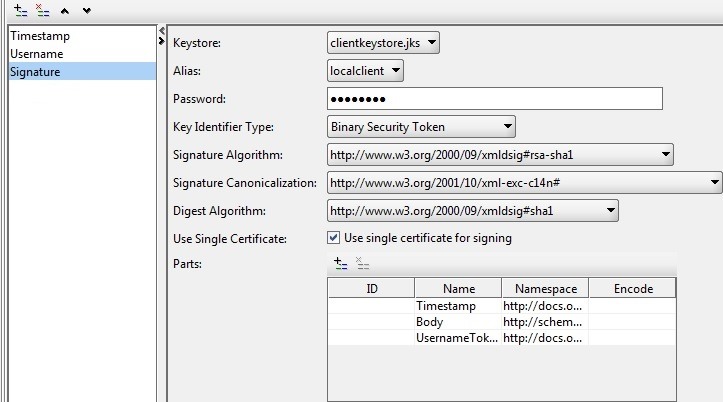
Task: Select Timestamp entry in the list
Action: 39,36
